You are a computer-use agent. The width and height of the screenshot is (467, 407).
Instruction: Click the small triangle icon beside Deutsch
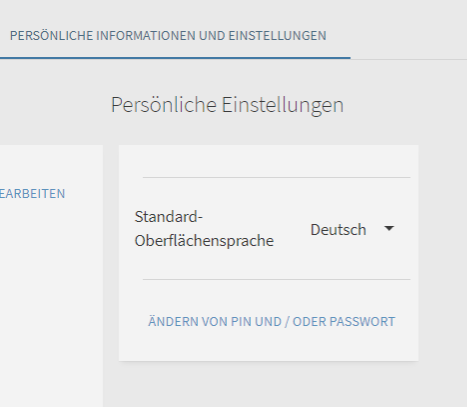tap(389, 229)
